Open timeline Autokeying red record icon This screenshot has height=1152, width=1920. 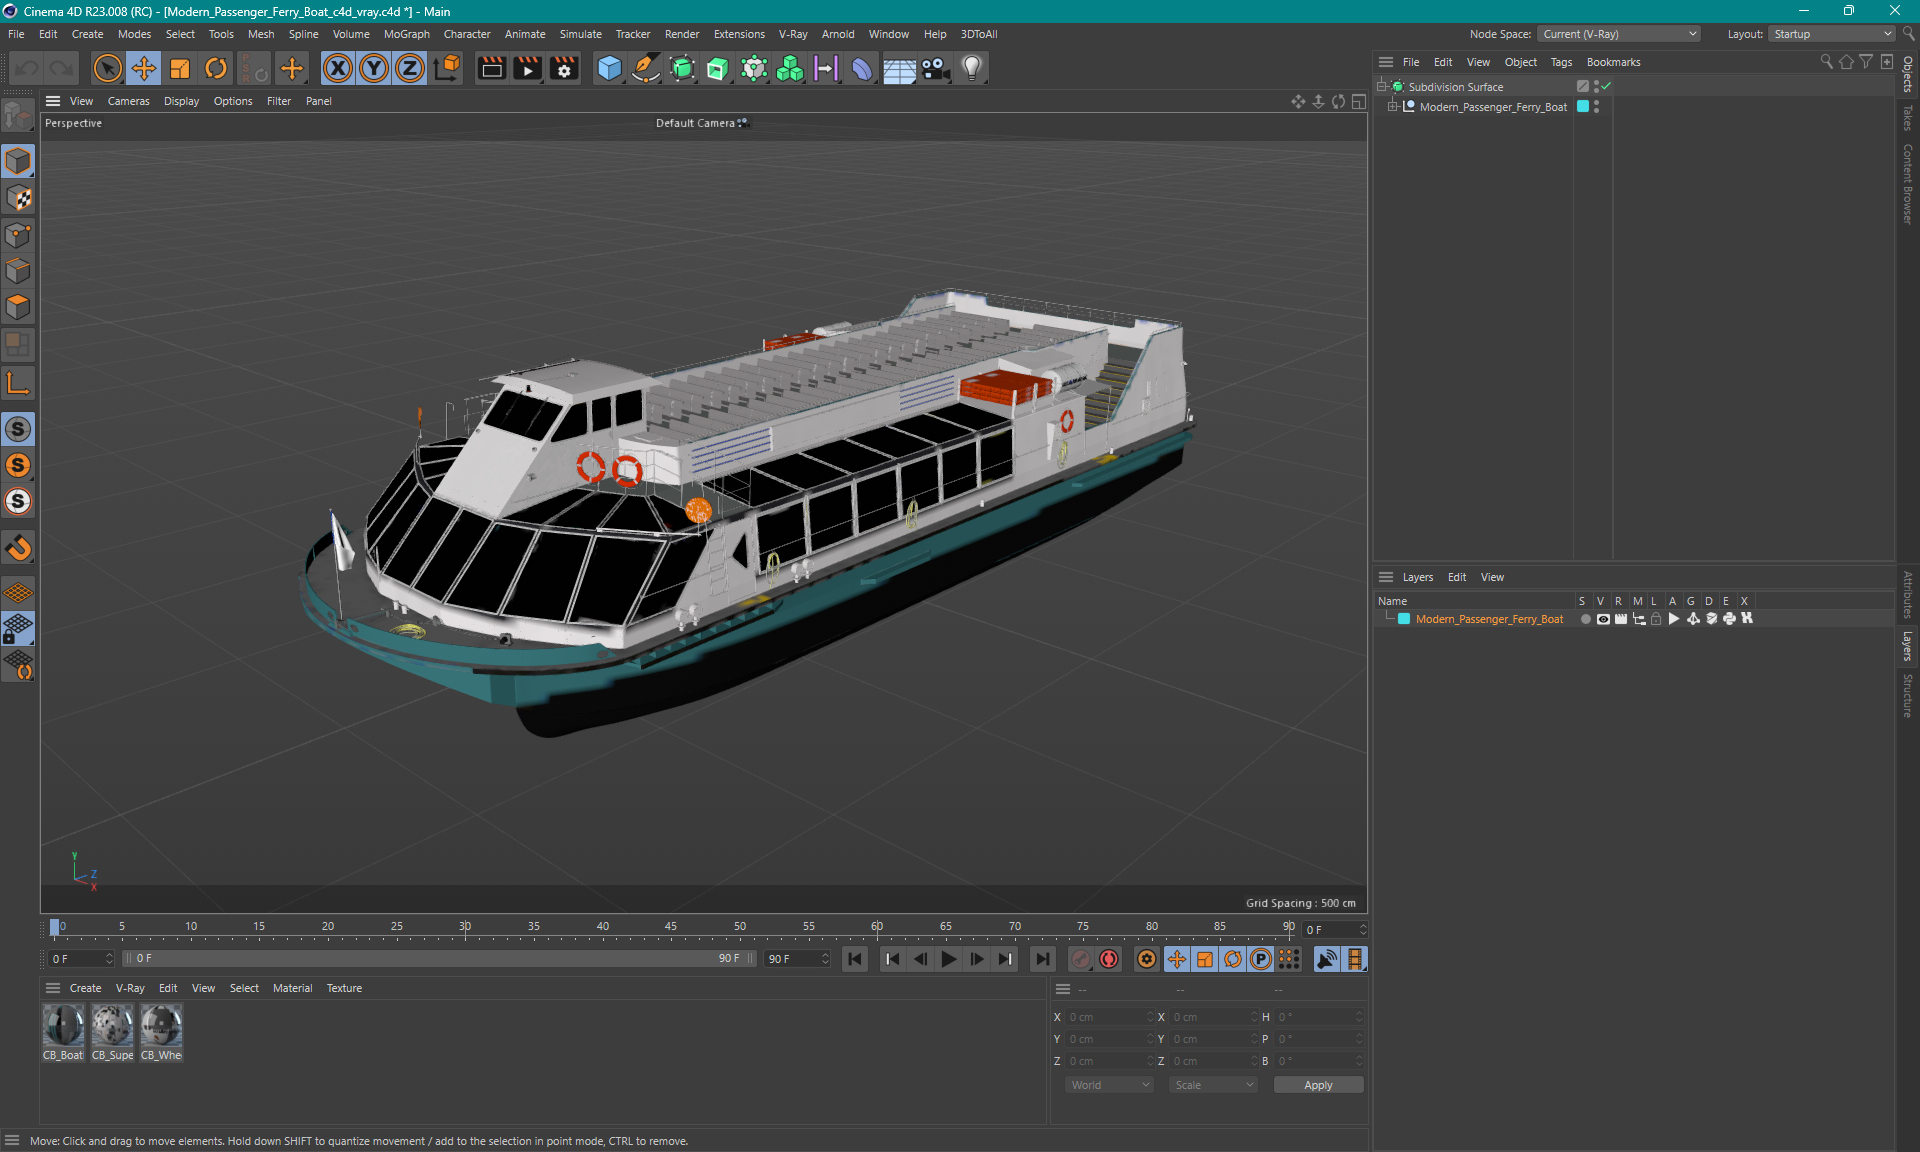[1109, 959]
